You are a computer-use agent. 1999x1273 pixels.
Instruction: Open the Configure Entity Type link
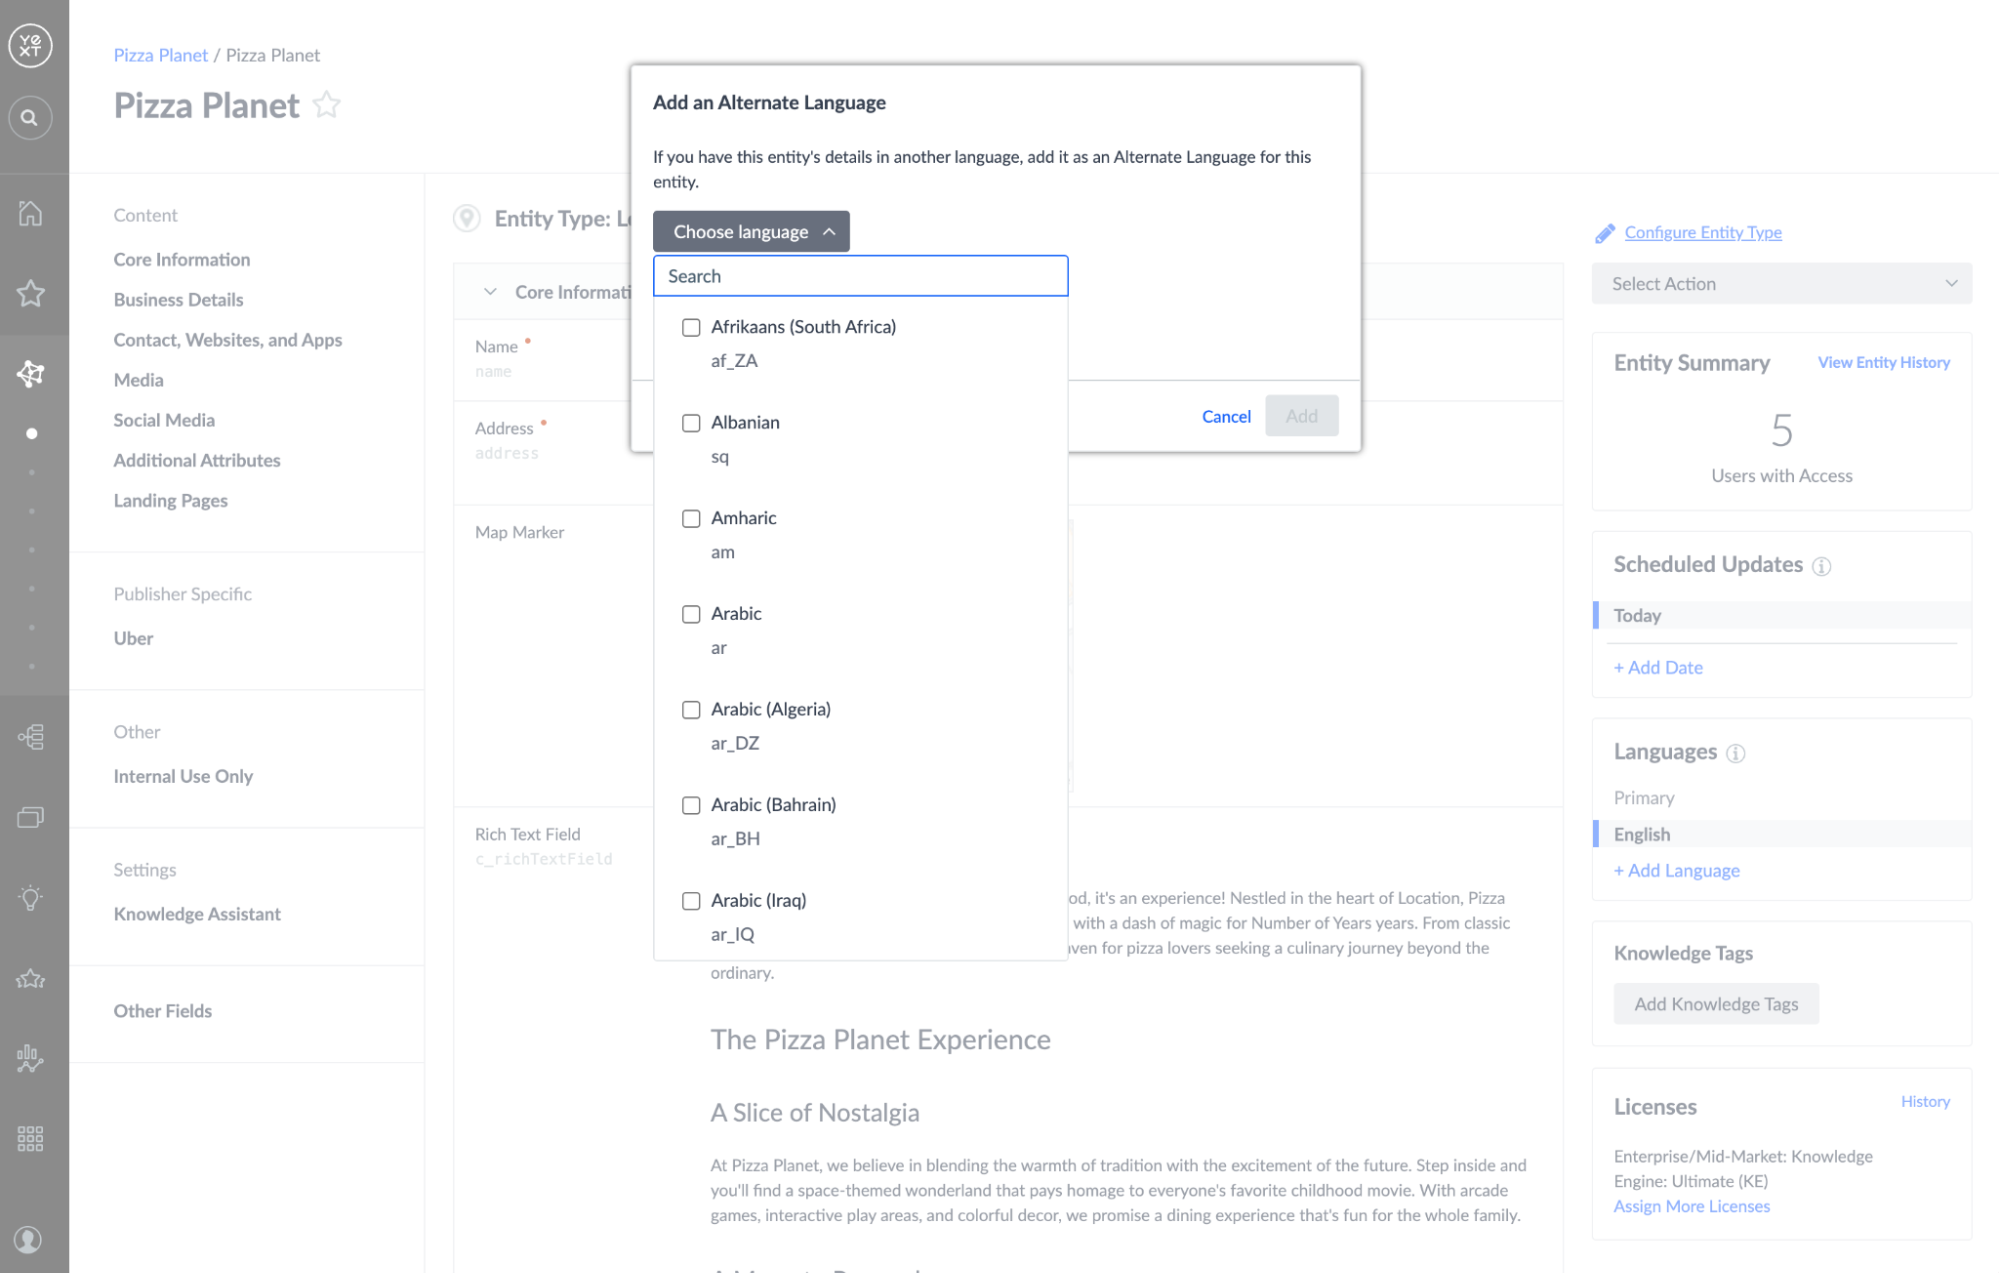(x=1703, y=232)
